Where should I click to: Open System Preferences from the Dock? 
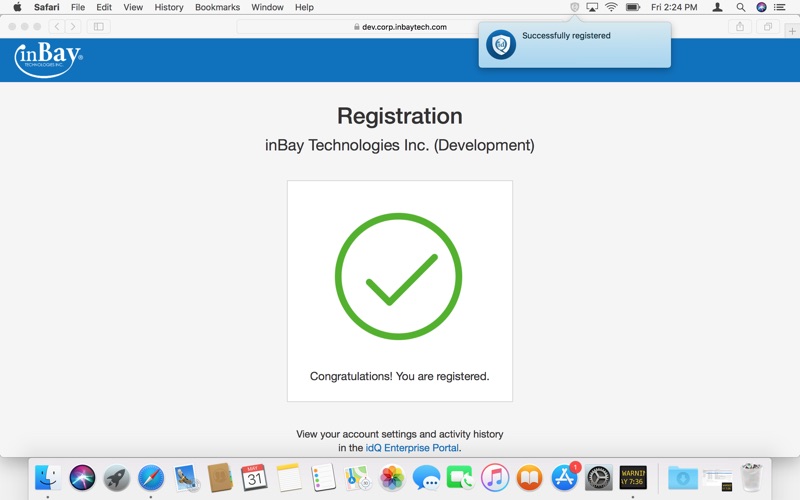pos(598,479)
